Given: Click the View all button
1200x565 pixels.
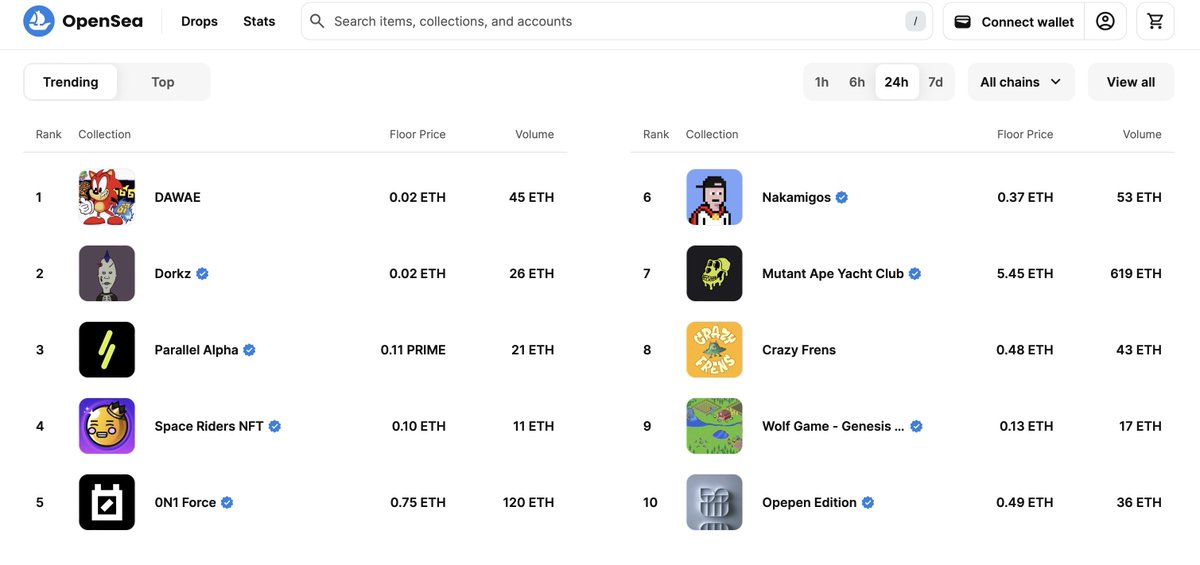Looking at the screenshot, I should tap(1131, 82).
